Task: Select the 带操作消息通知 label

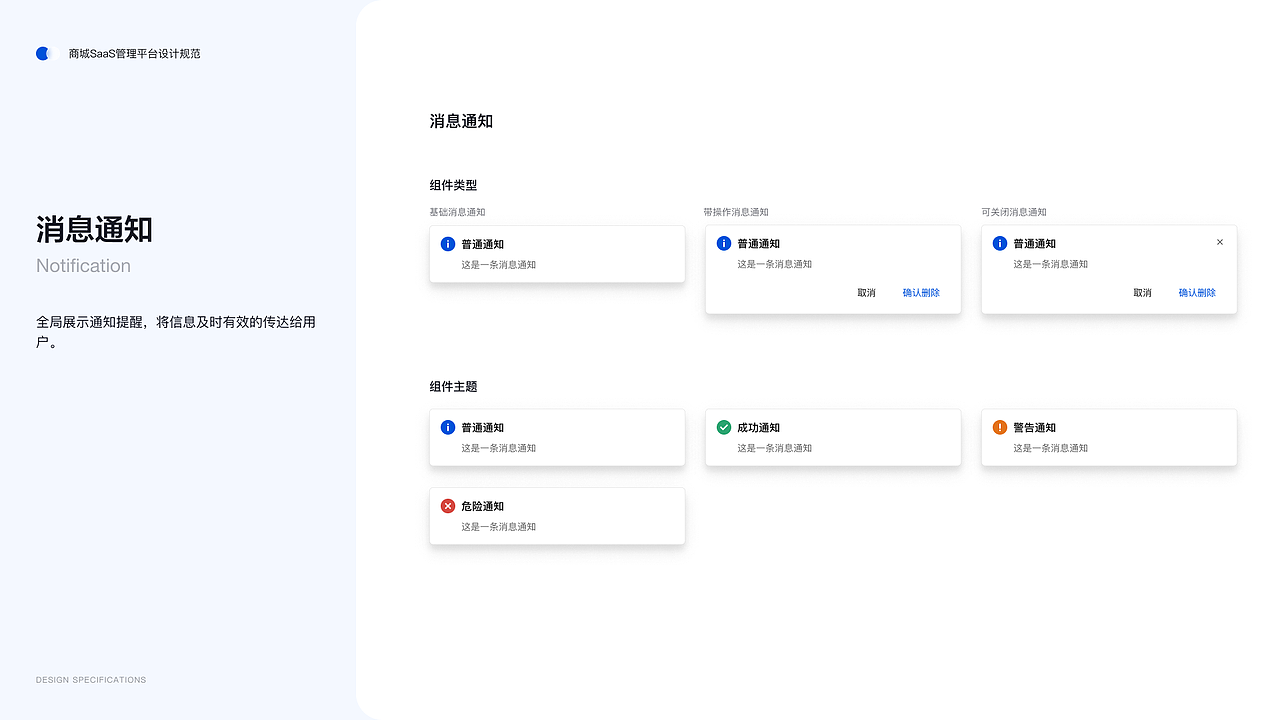Action: click(736, 212)
